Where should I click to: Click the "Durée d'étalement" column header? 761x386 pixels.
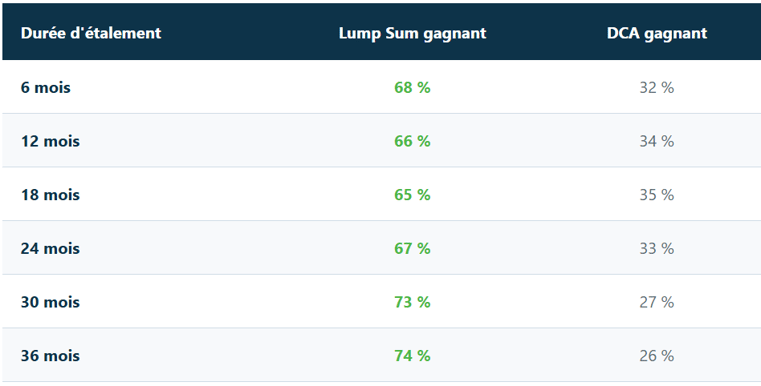91,33
